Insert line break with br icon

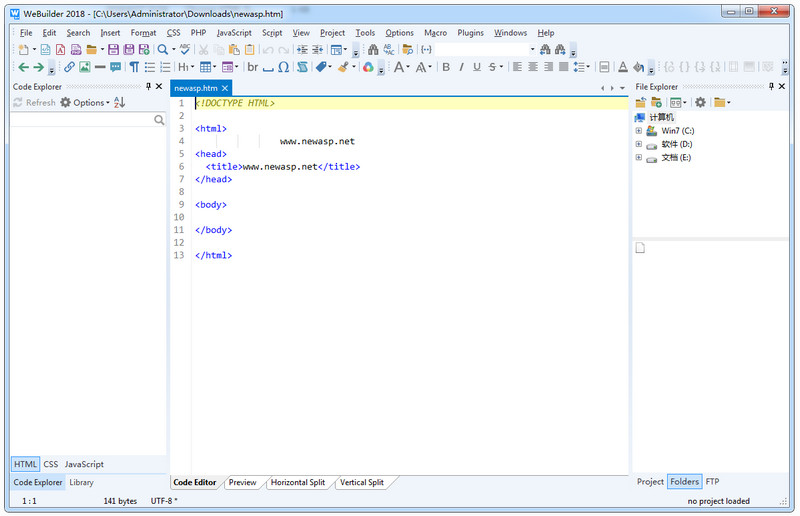[x=253, y=67]
